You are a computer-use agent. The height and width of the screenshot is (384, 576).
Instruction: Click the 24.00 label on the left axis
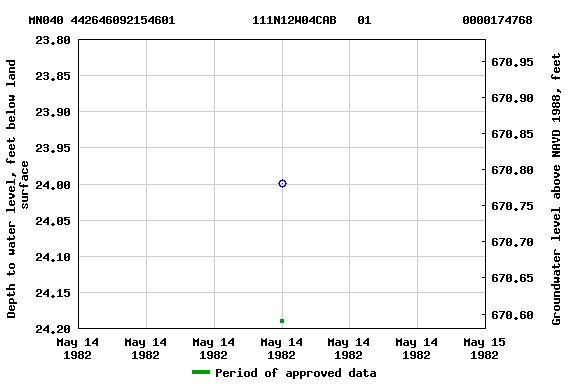pyautogui.click(x=53, y=185)
